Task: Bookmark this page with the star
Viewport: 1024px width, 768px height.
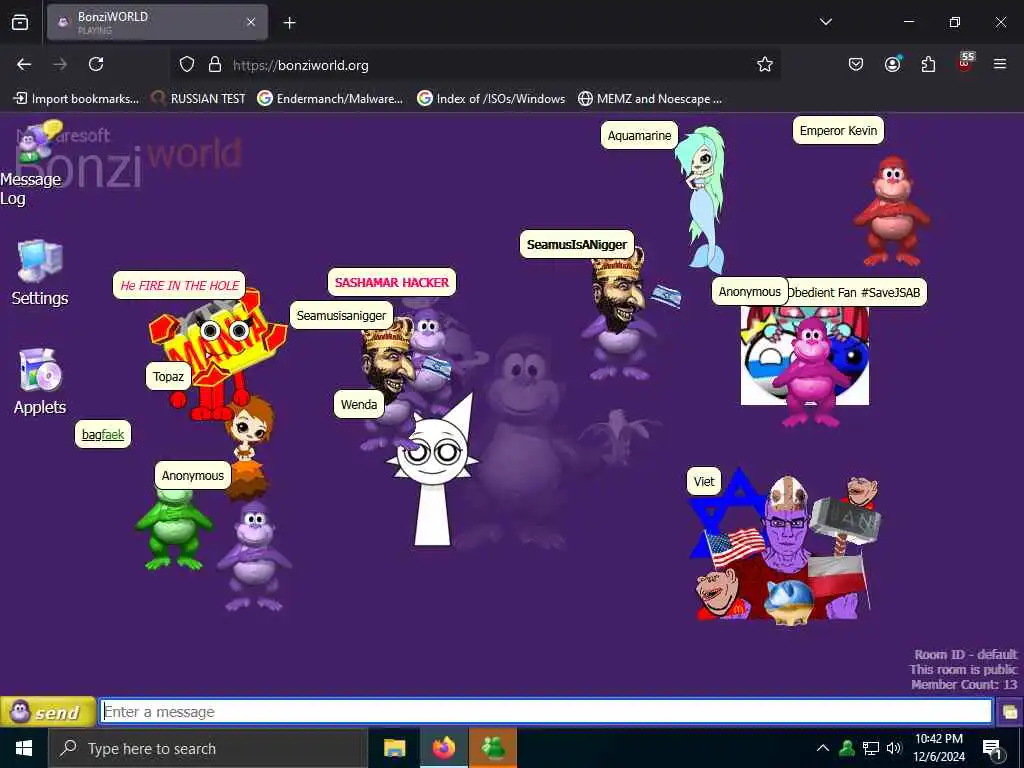Action: pyautogui.click(x=765, y=64)
